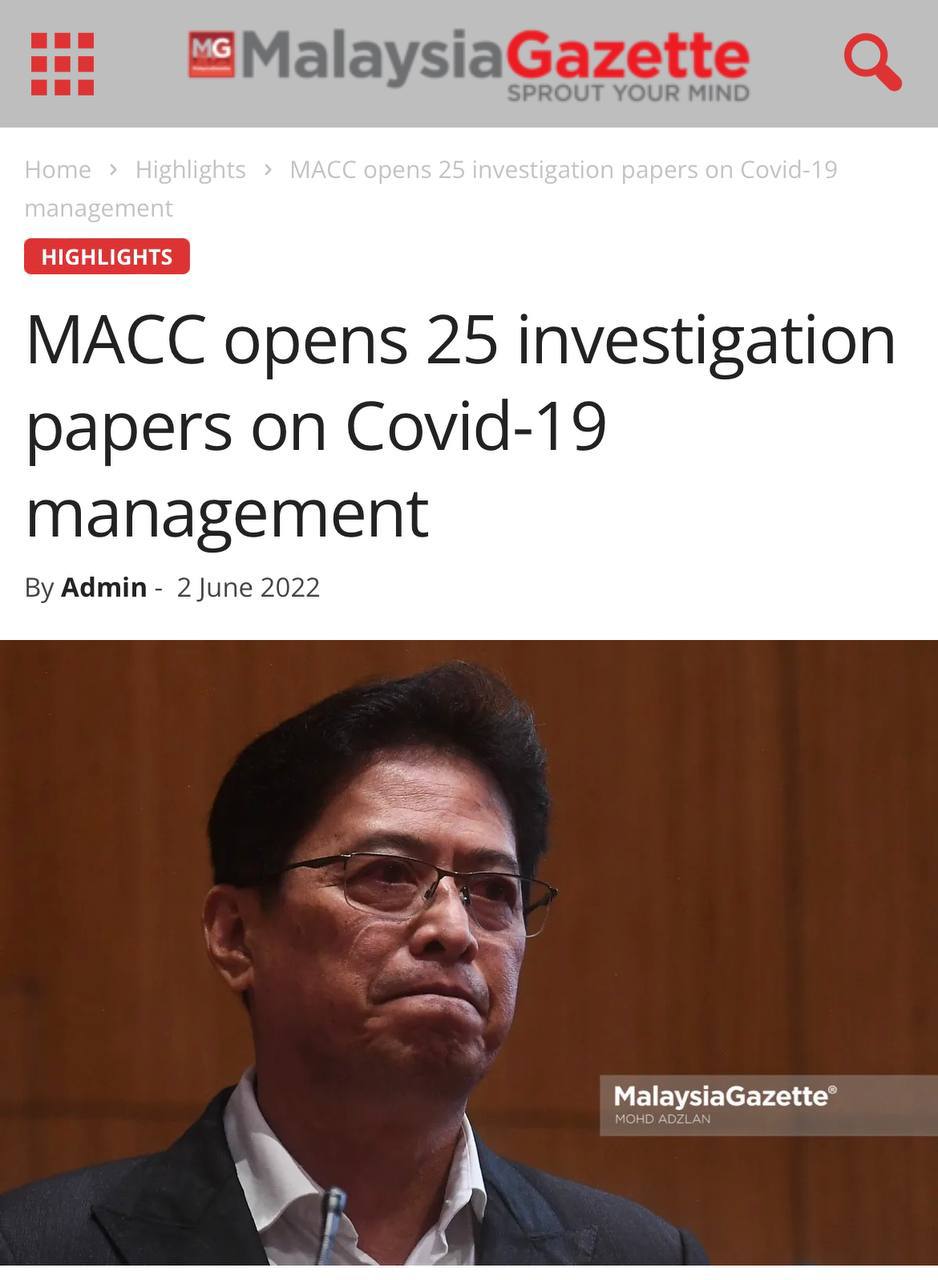This screenshot has height=1280, width=938.
Task: Click the SPROUT YOUR MIND tagline
Action: pyautogui.click(x=628, y=93)
